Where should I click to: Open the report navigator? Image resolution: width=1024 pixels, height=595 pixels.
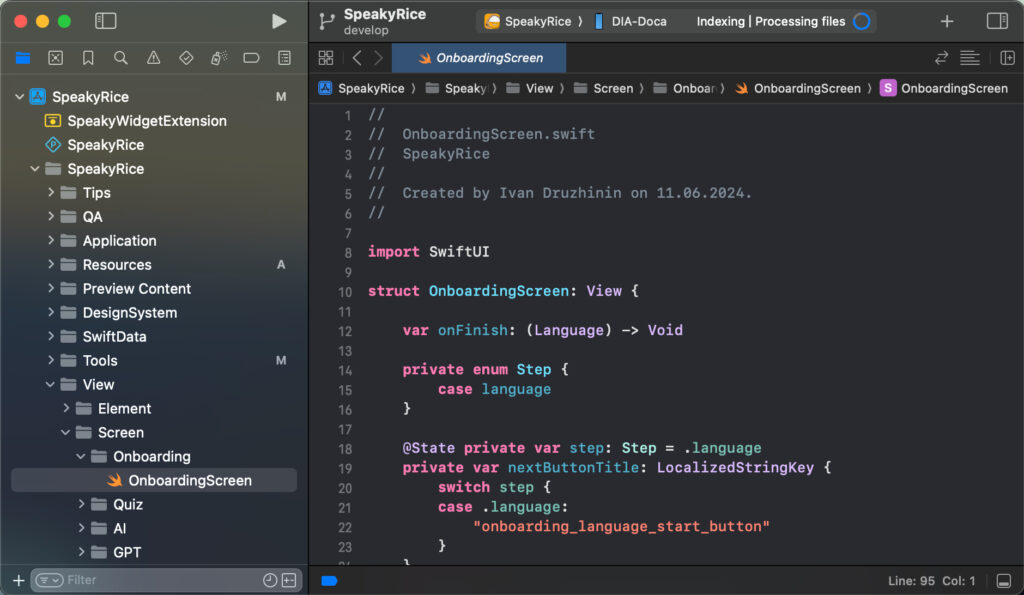pos(284,58)
